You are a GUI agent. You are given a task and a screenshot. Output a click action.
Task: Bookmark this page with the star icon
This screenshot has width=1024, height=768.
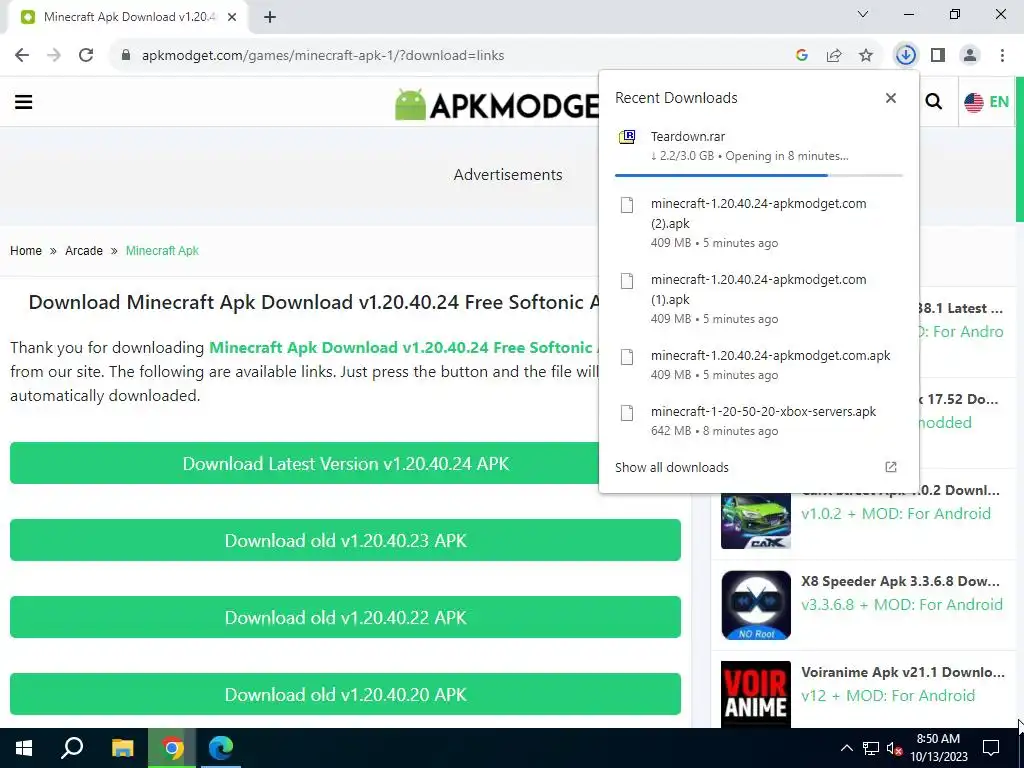point(866,56)
